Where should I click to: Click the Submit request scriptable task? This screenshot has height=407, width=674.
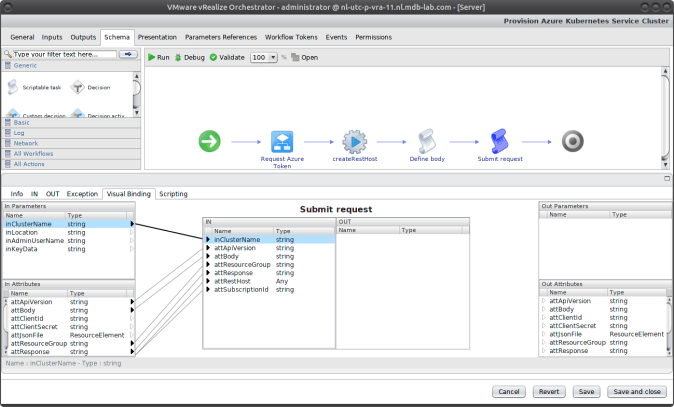tap(499, 141)
